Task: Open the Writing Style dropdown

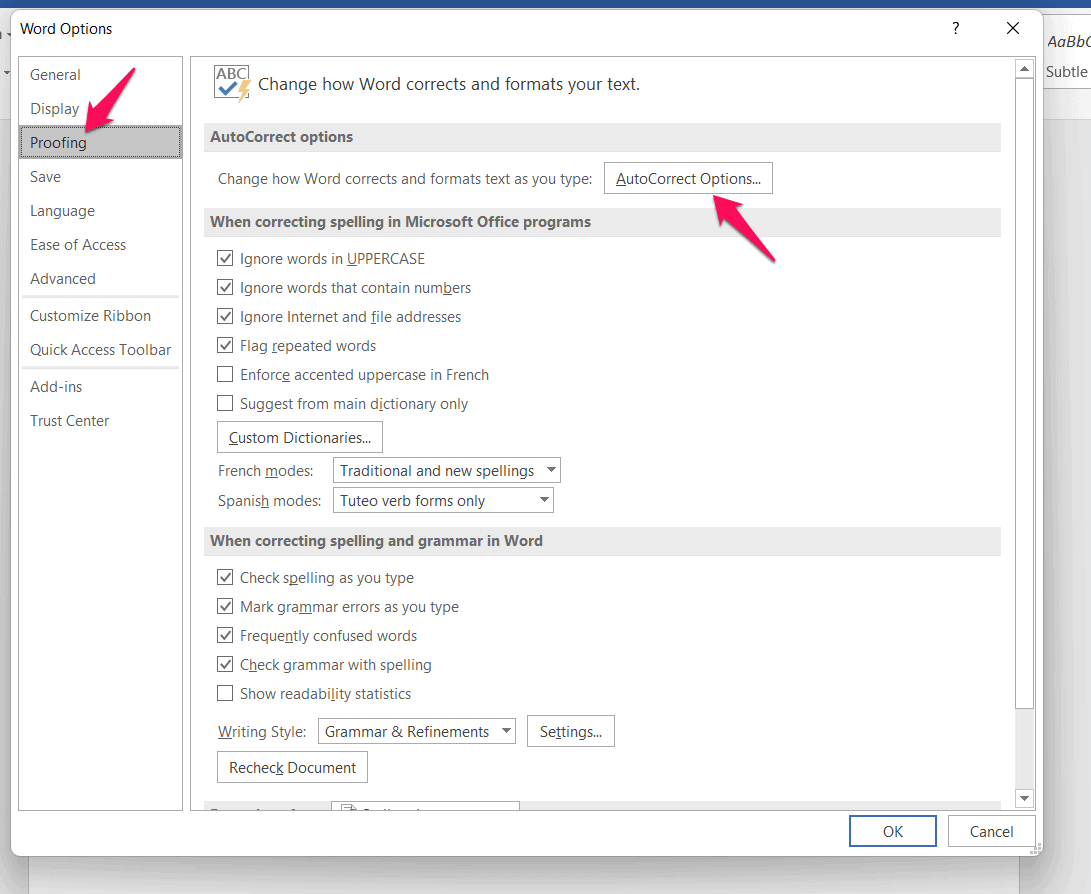Action: [x=417, y=732]
